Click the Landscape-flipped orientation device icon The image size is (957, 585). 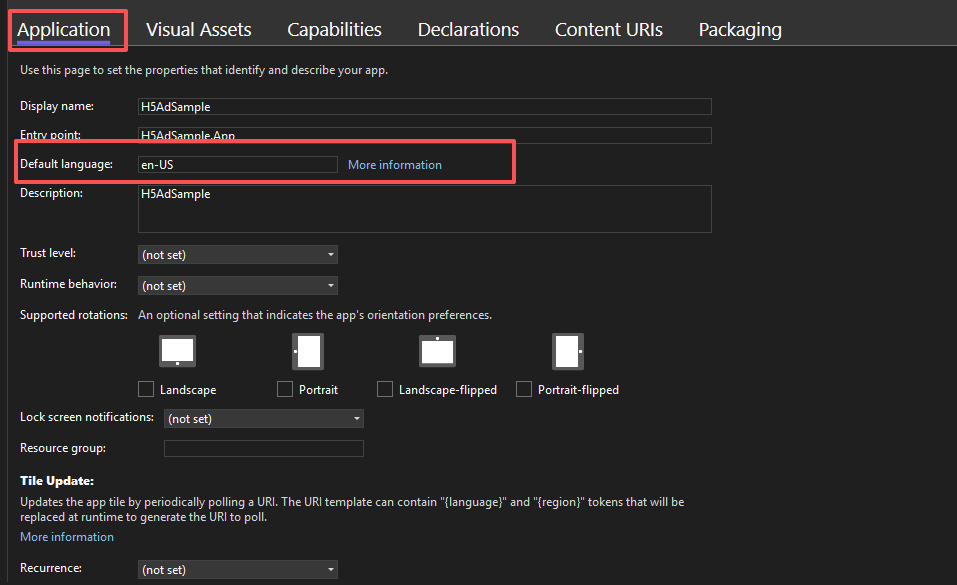(x=437, y=352)
